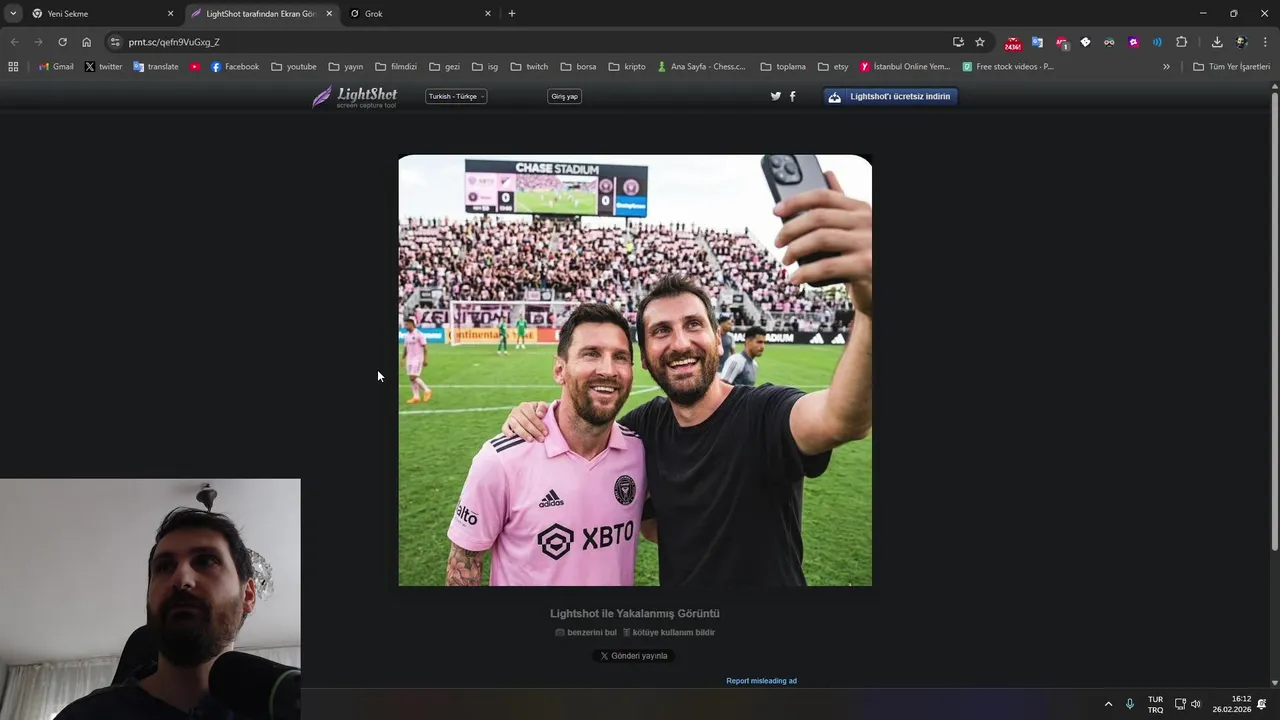Show hidden system tray icons
The image size is (1280, 720).
pyautogui.click(x=1108, y=704)
